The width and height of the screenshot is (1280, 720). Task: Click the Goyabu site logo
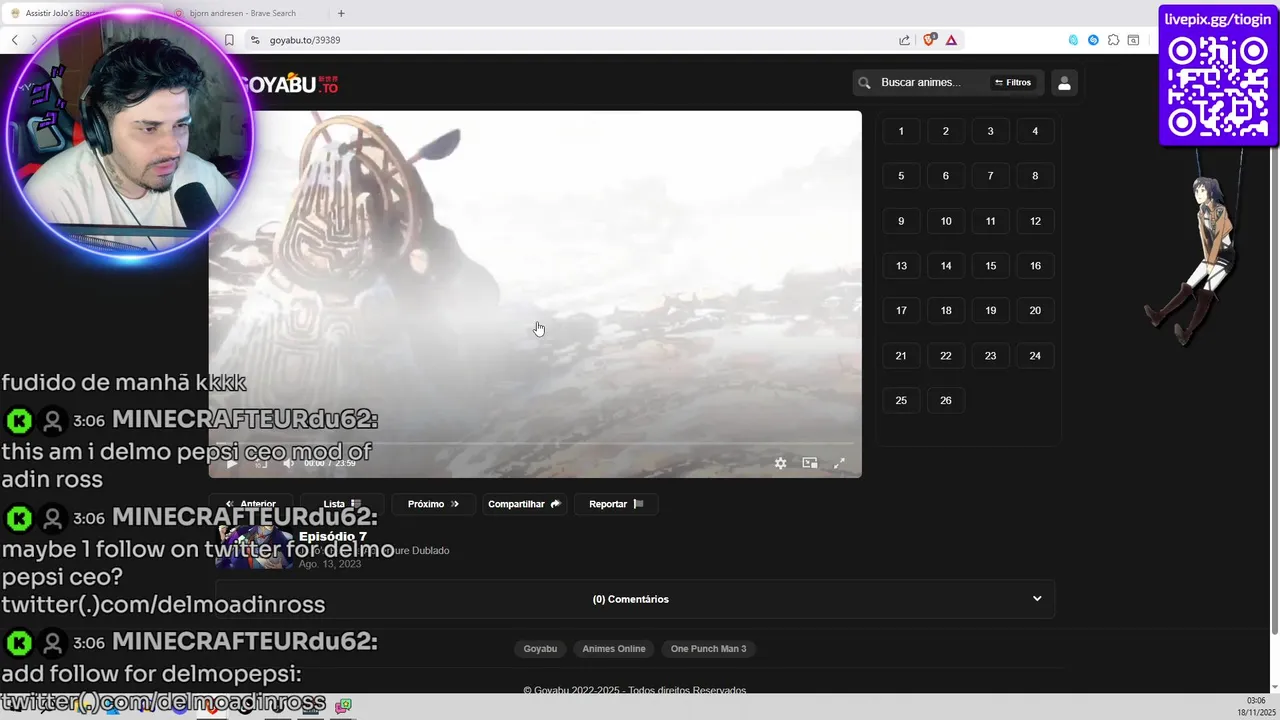289,84
